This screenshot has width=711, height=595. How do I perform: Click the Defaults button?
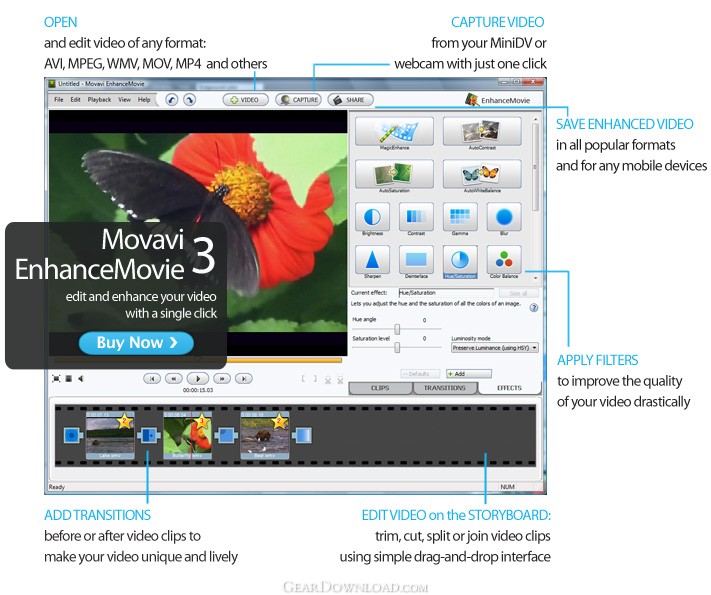click(x=420, y=374)
